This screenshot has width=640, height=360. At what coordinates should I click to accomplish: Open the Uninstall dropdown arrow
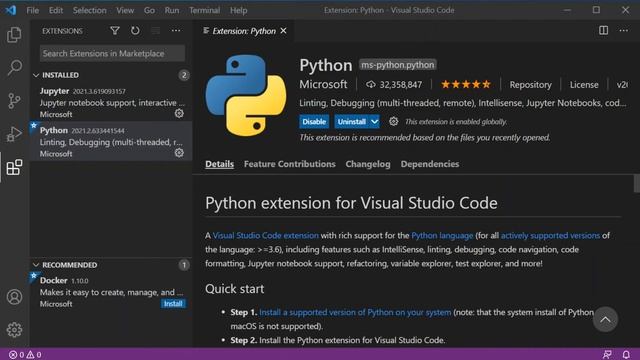374,122
